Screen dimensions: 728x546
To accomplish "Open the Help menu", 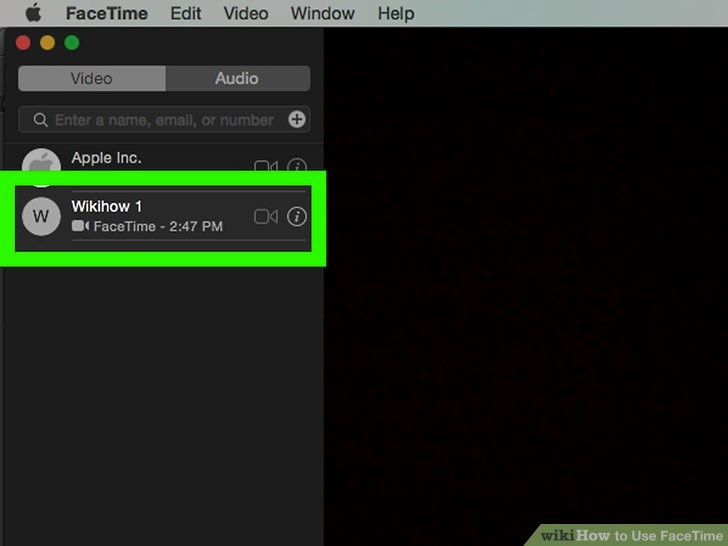I will pyautogui.click(x=396, y=13).
